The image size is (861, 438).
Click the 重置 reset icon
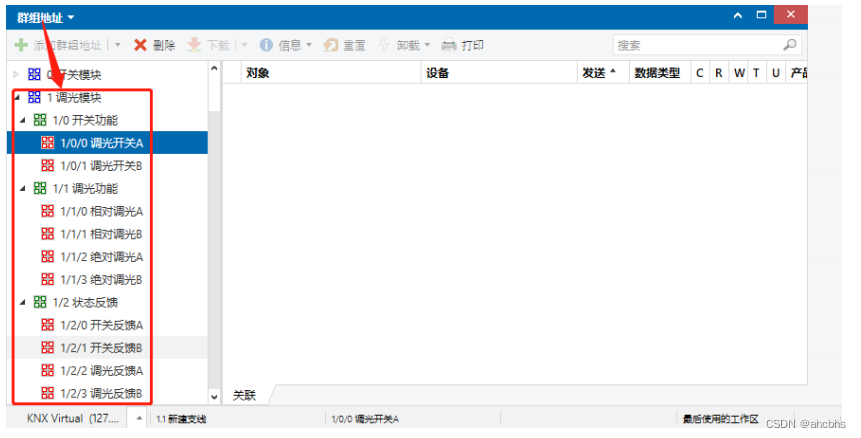click(x=331, y=45)
